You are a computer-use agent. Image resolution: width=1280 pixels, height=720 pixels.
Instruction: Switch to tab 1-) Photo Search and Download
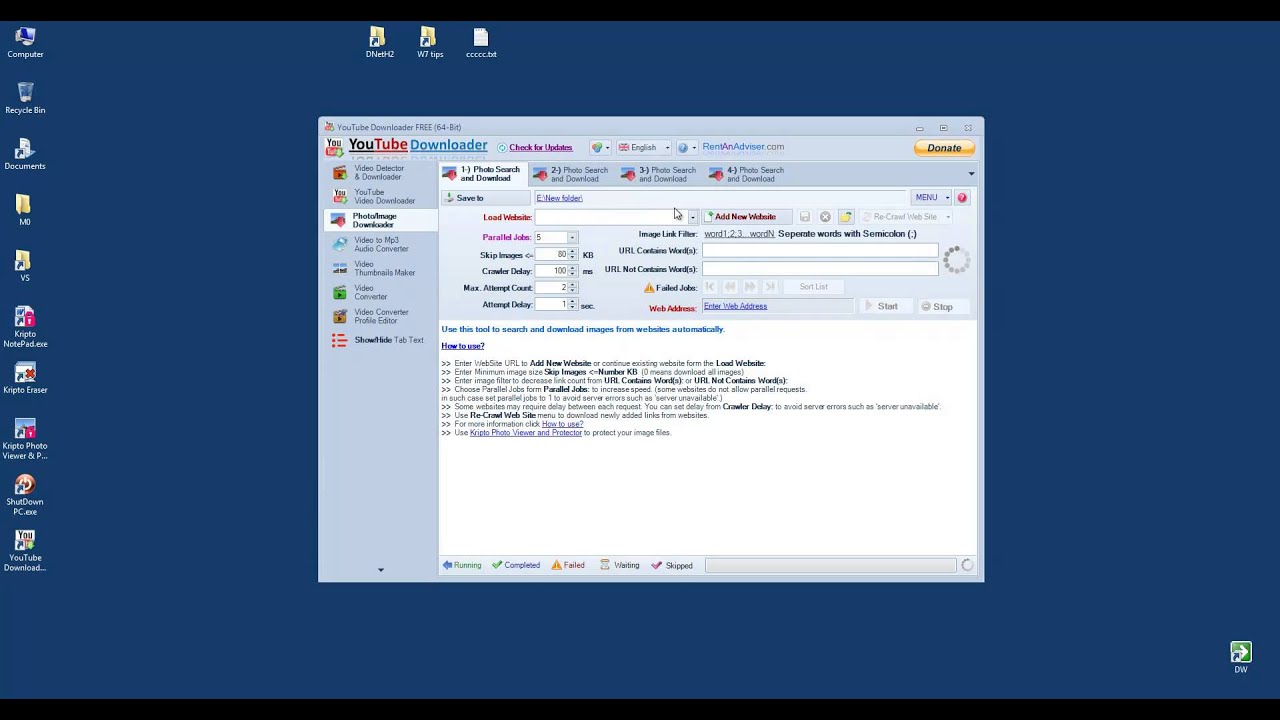pos(483,174)
